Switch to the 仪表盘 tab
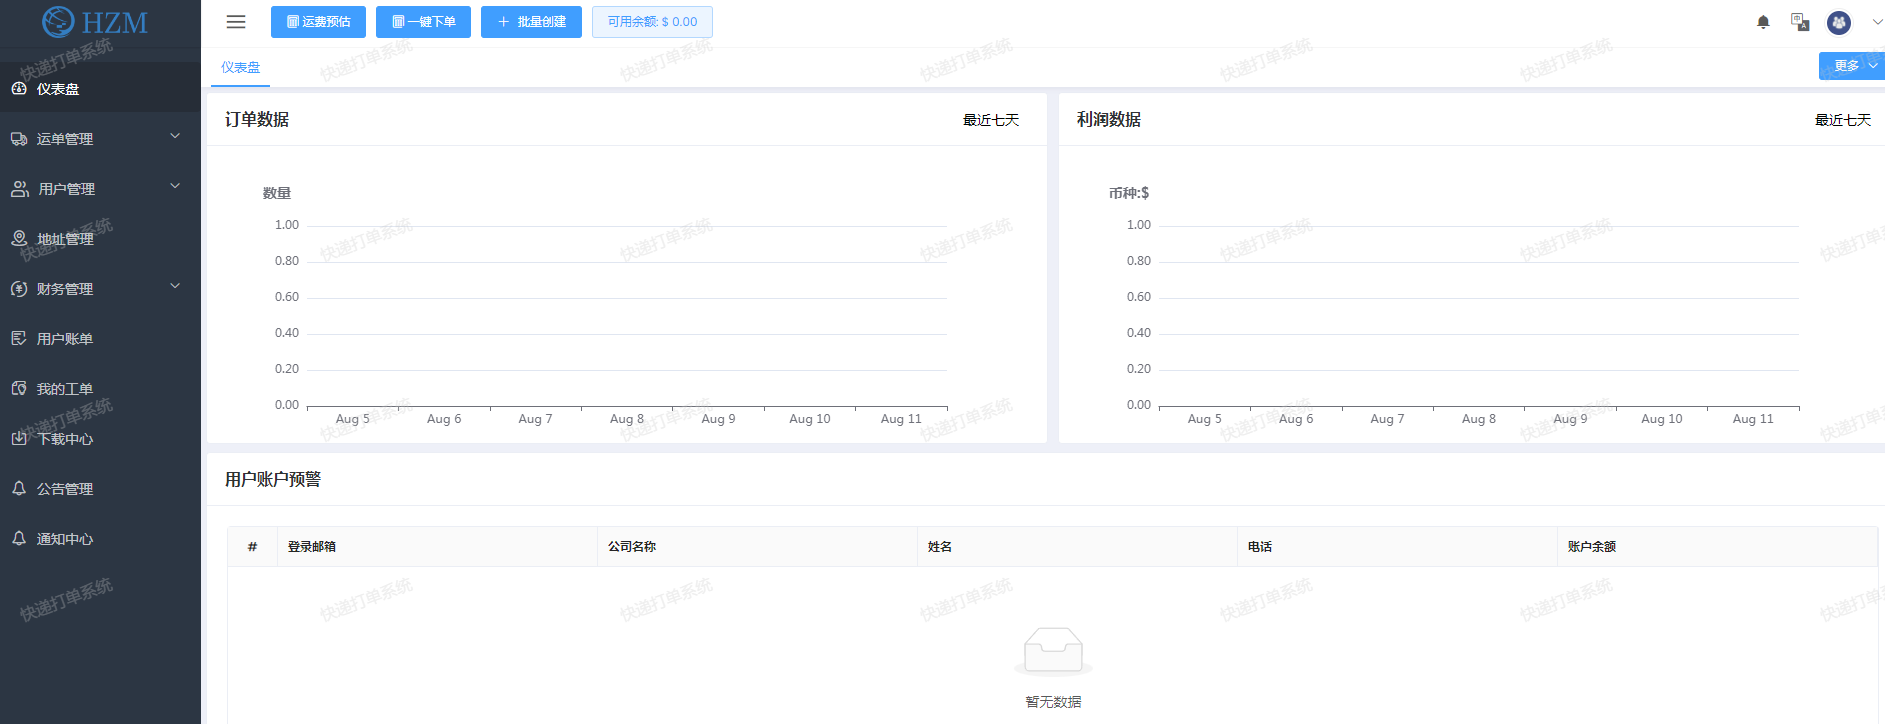This screenshot has width=1885, height=724. 240,67
